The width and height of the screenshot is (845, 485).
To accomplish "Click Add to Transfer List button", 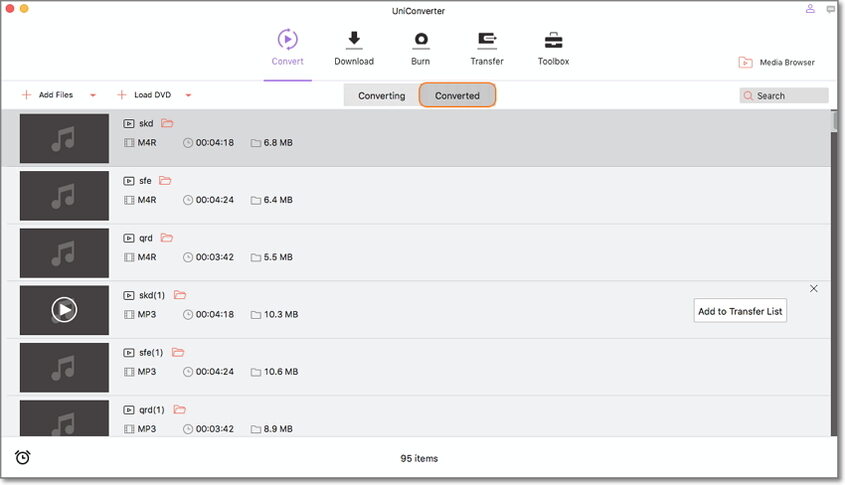I will pyautogui.click(x=740, y=311).
